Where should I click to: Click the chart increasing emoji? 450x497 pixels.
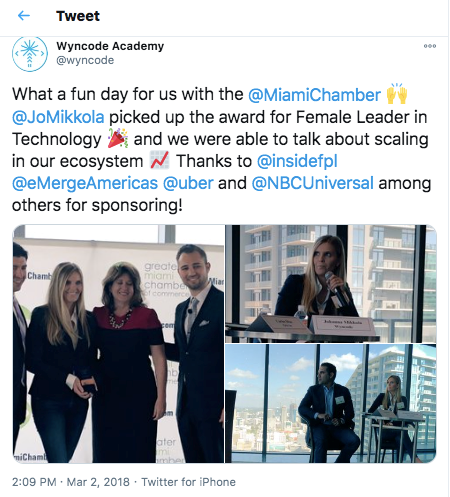160,160
